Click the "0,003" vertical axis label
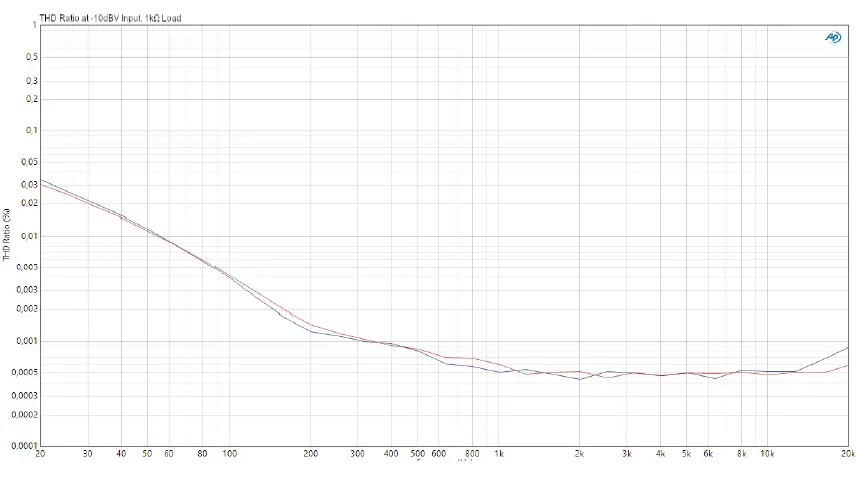Viewport: 867px width, 478px height. pyautogui.click(x=28, y=290)
